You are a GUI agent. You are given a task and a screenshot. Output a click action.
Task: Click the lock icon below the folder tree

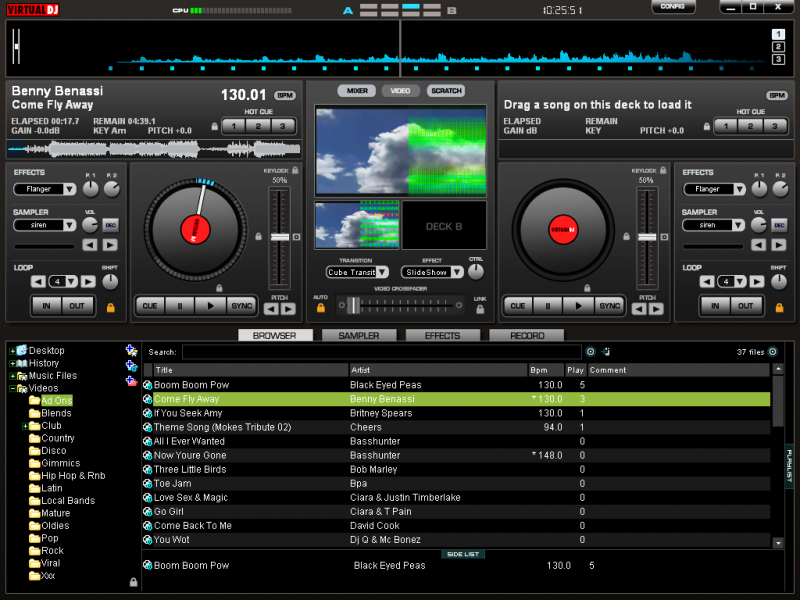point(133,582)
